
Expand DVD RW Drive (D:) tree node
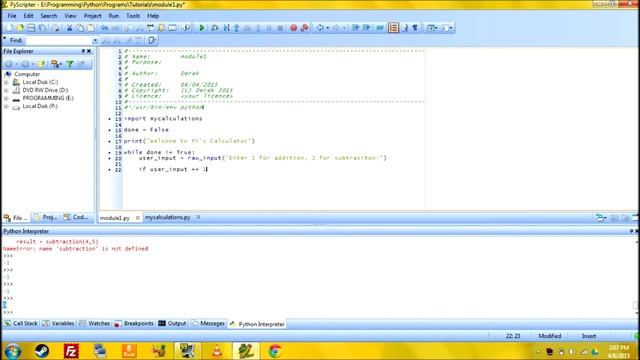[6, 90]
